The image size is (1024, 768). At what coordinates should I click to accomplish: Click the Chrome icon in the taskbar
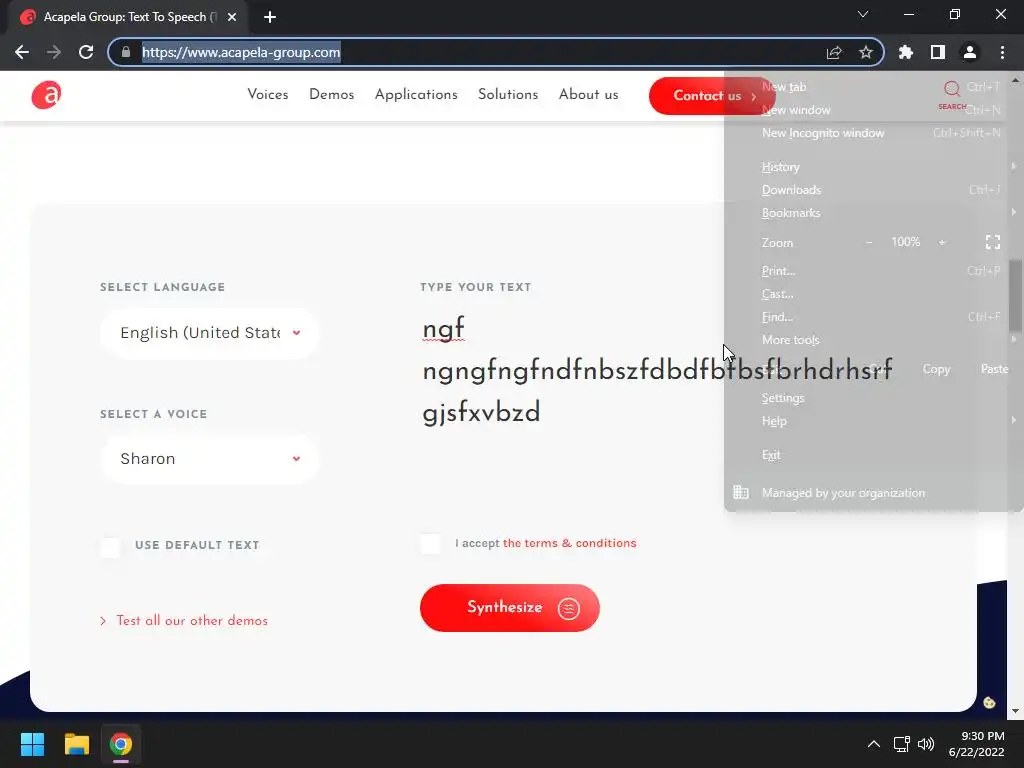(121, 744)
